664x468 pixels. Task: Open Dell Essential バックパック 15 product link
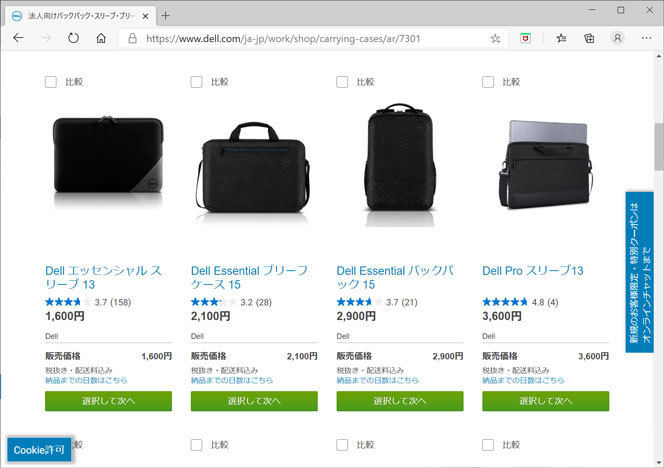click(396, 277)
